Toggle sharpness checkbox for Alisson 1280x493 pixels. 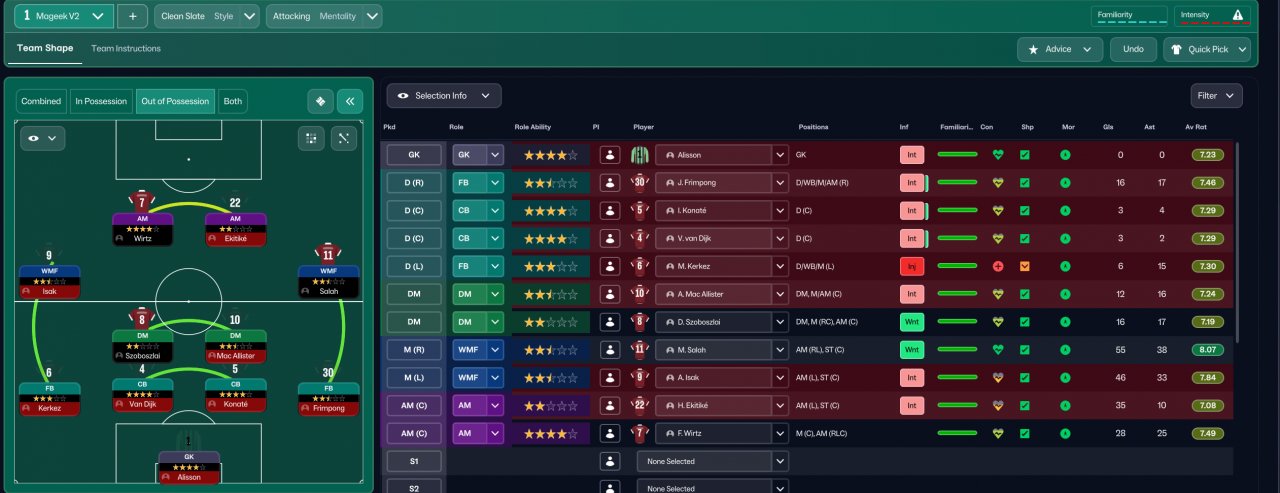1024,155
